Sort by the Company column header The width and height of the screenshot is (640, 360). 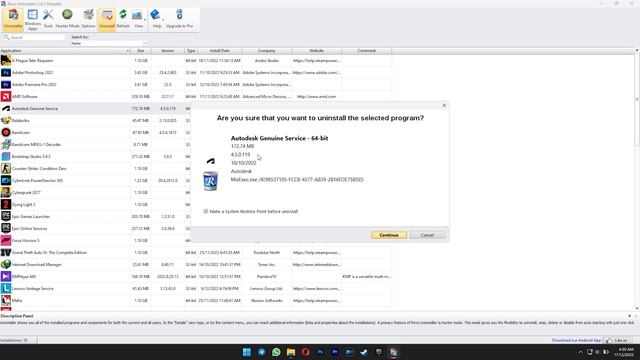click(267, 51)
